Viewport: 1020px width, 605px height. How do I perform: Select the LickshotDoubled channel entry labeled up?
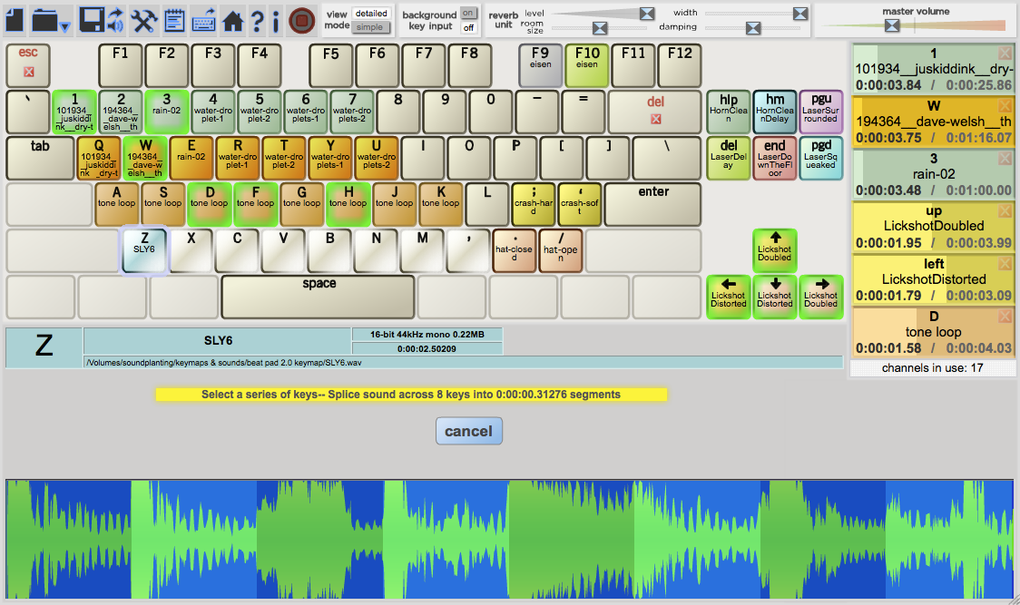(x=932, y=227)
